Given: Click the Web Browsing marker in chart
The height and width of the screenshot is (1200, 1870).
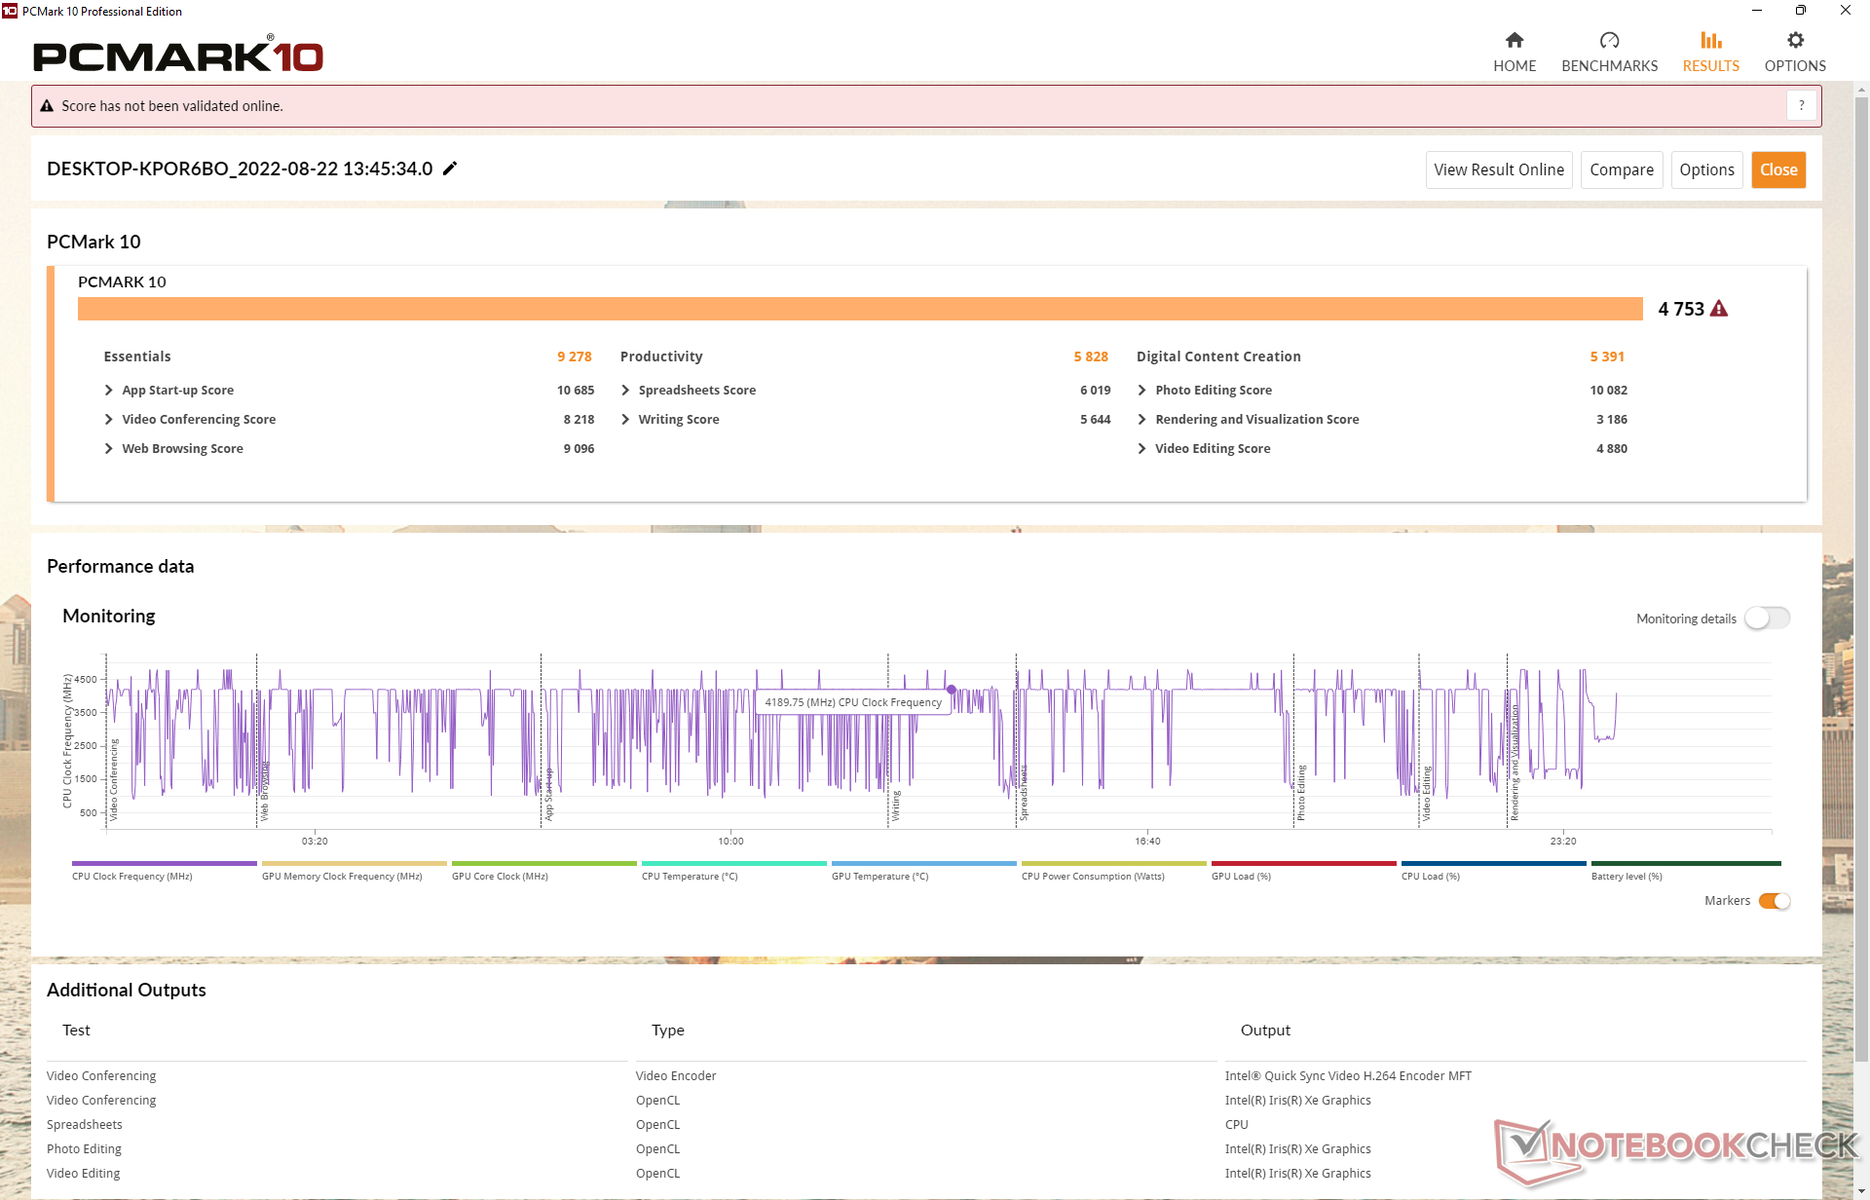Looking at the screenshot, I should (264, 792).
